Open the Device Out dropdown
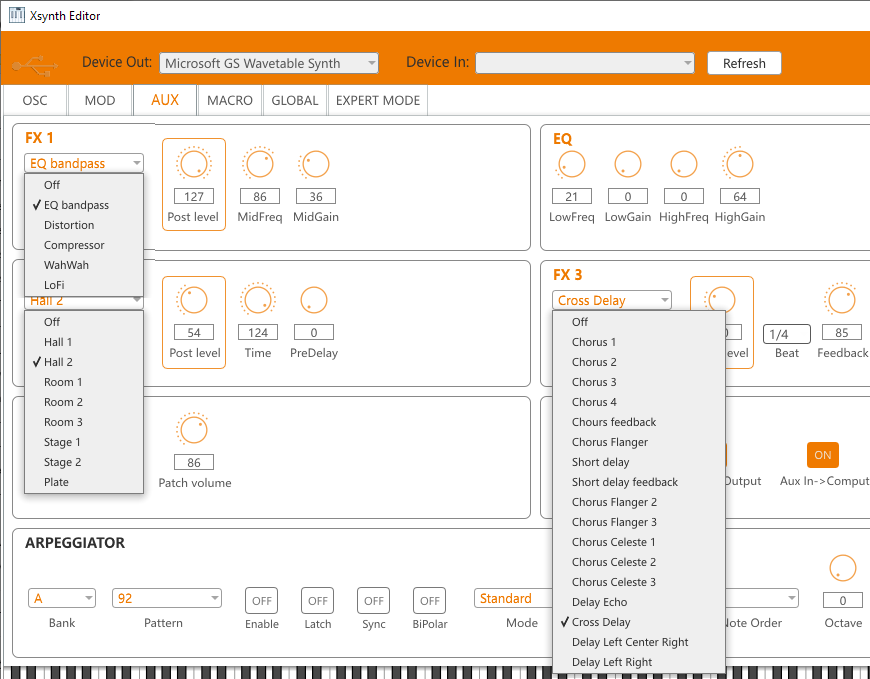The width and height of the screenshot is (870, 679). (x=269, y=63)
